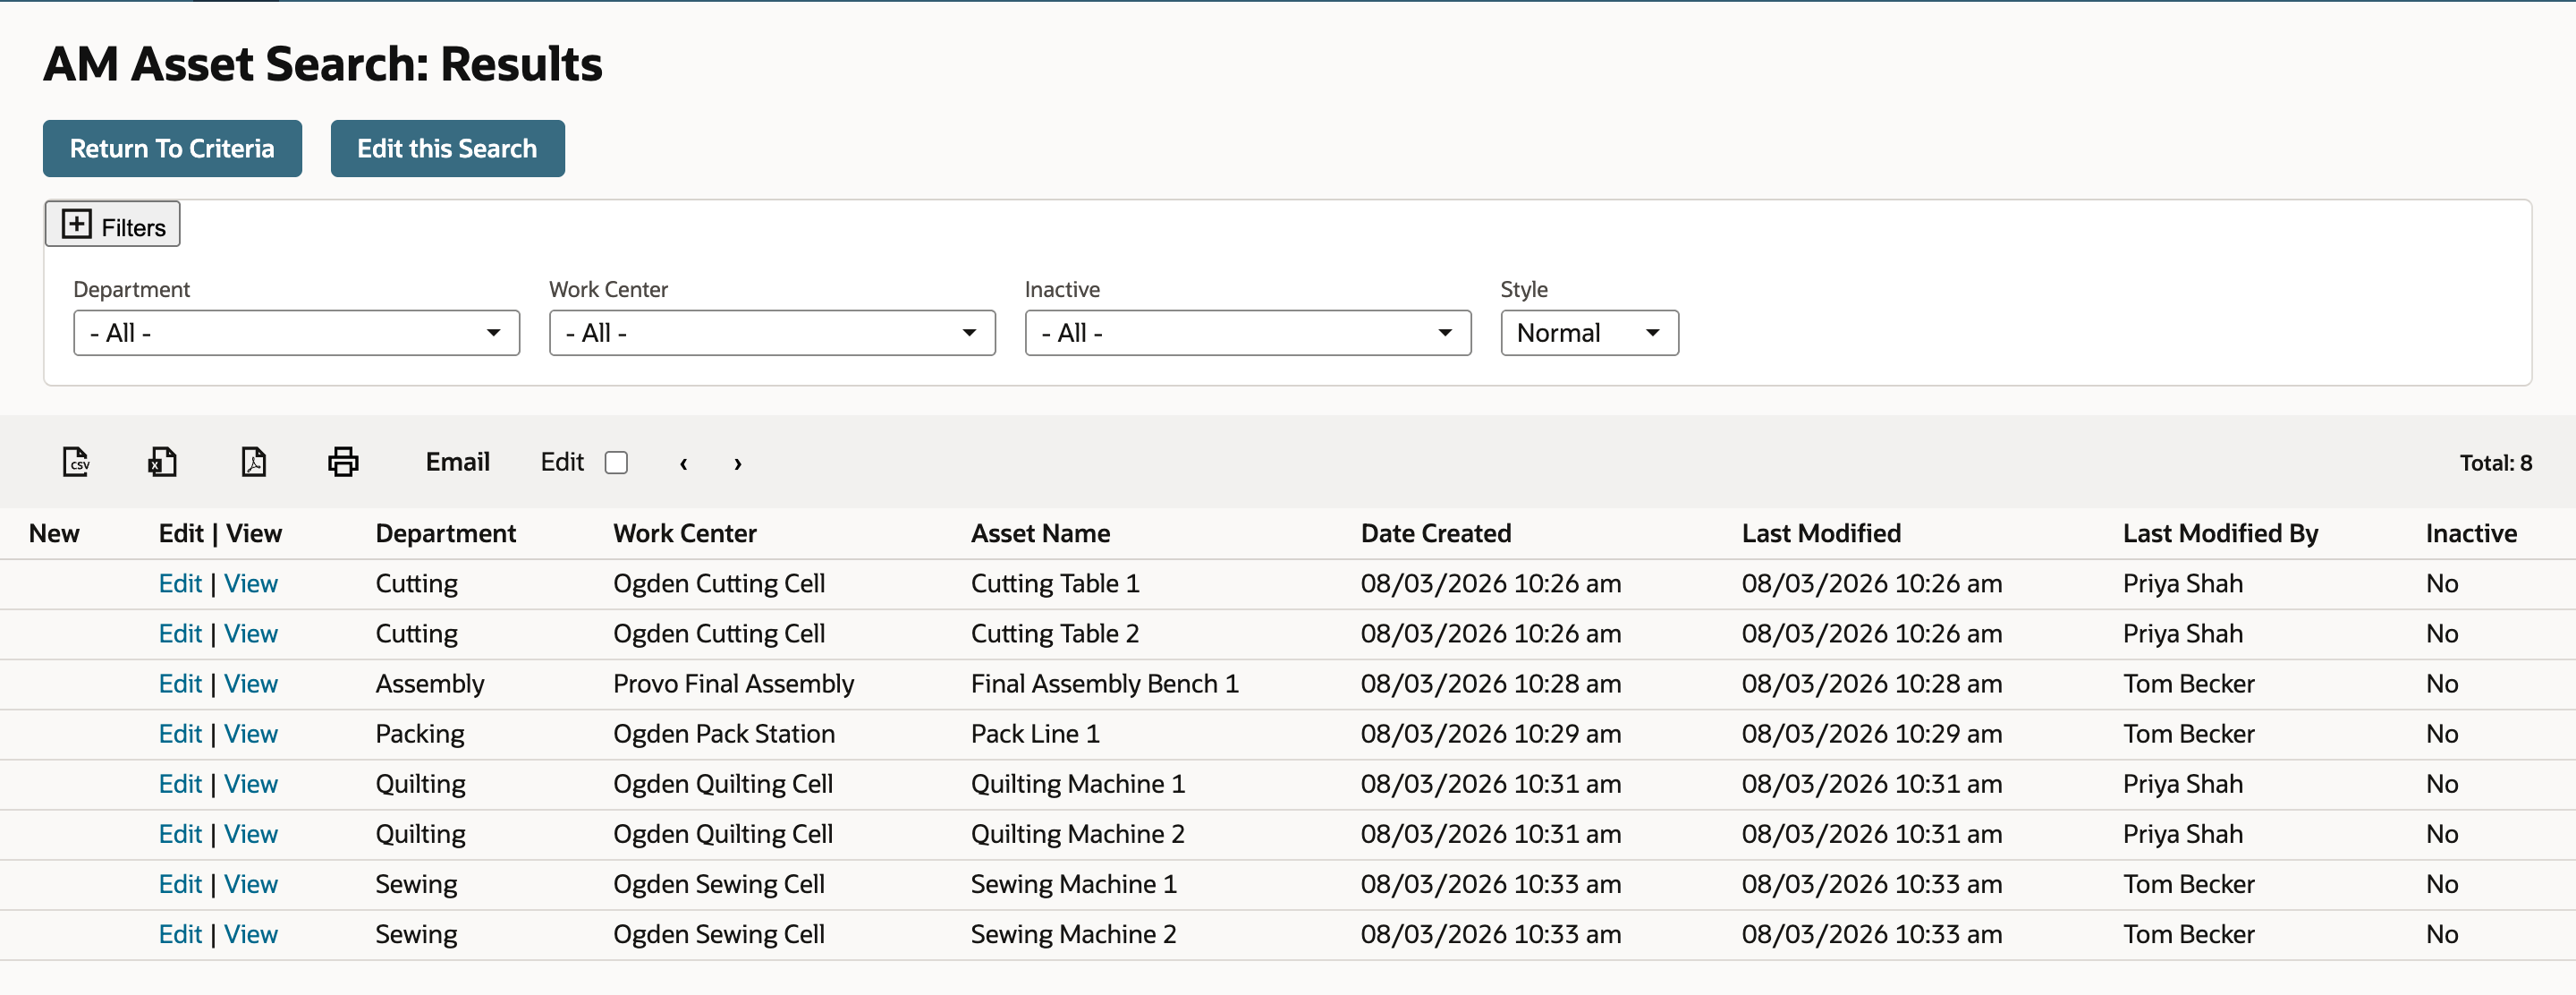This screenshot has width=2576, height=995.
Task: Click the 'Total: 8' count label
Action: pyautogui.click(x=2495, y=463)
